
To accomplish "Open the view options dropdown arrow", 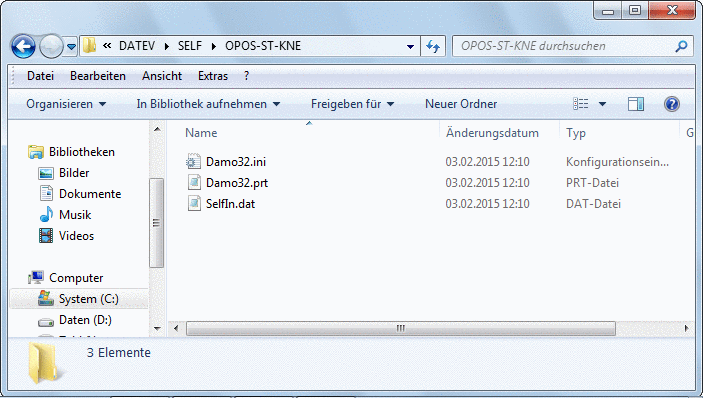I will tap(603, 104).
